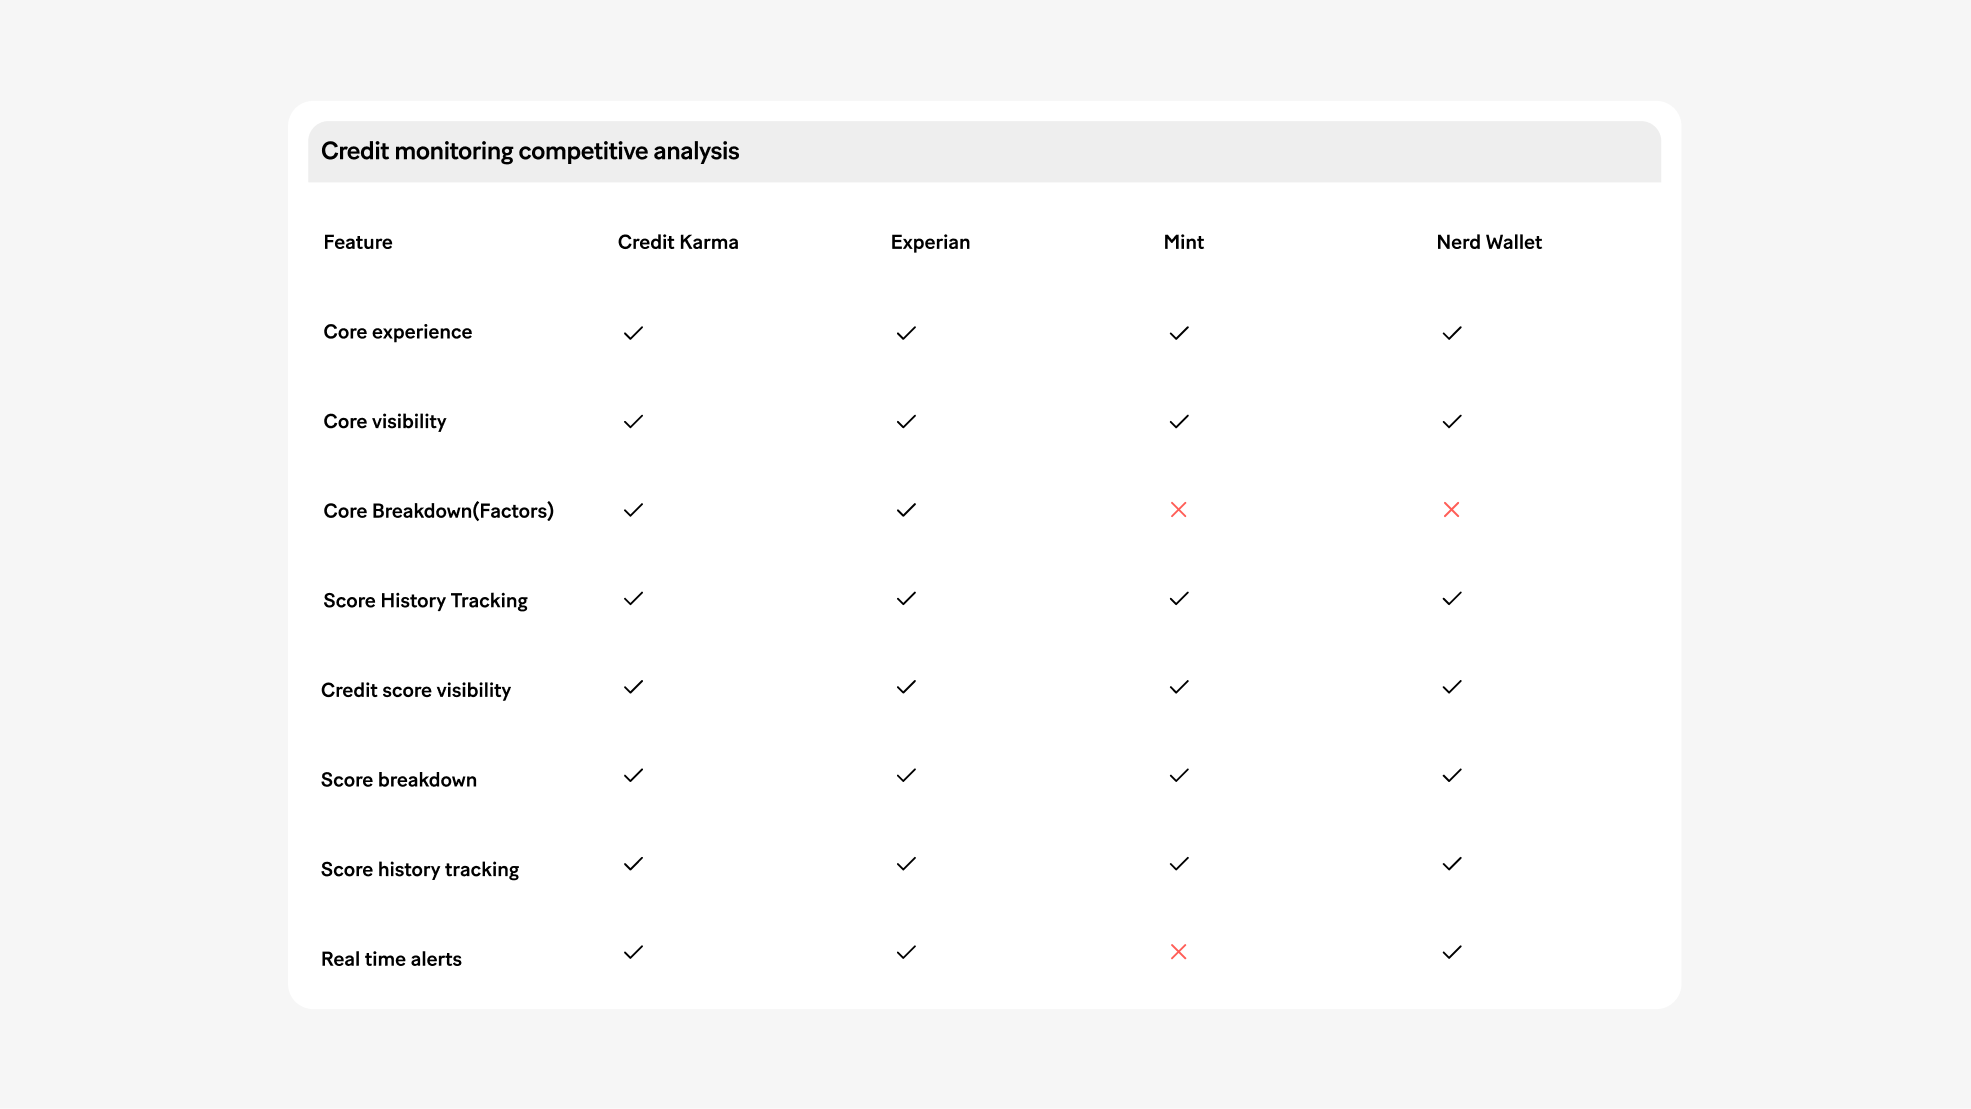Click Mint's checkmark for Score breakdown row
Image resolution: width=1971 pixels, height=1109 pixels.
click(1179, 776)
